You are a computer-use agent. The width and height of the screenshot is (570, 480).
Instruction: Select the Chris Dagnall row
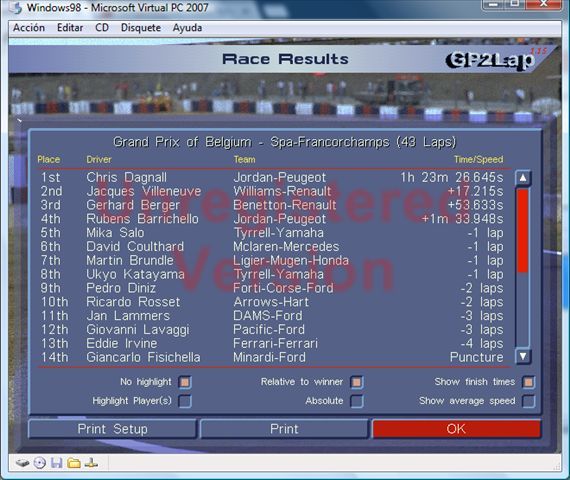(x=272, y=177)
